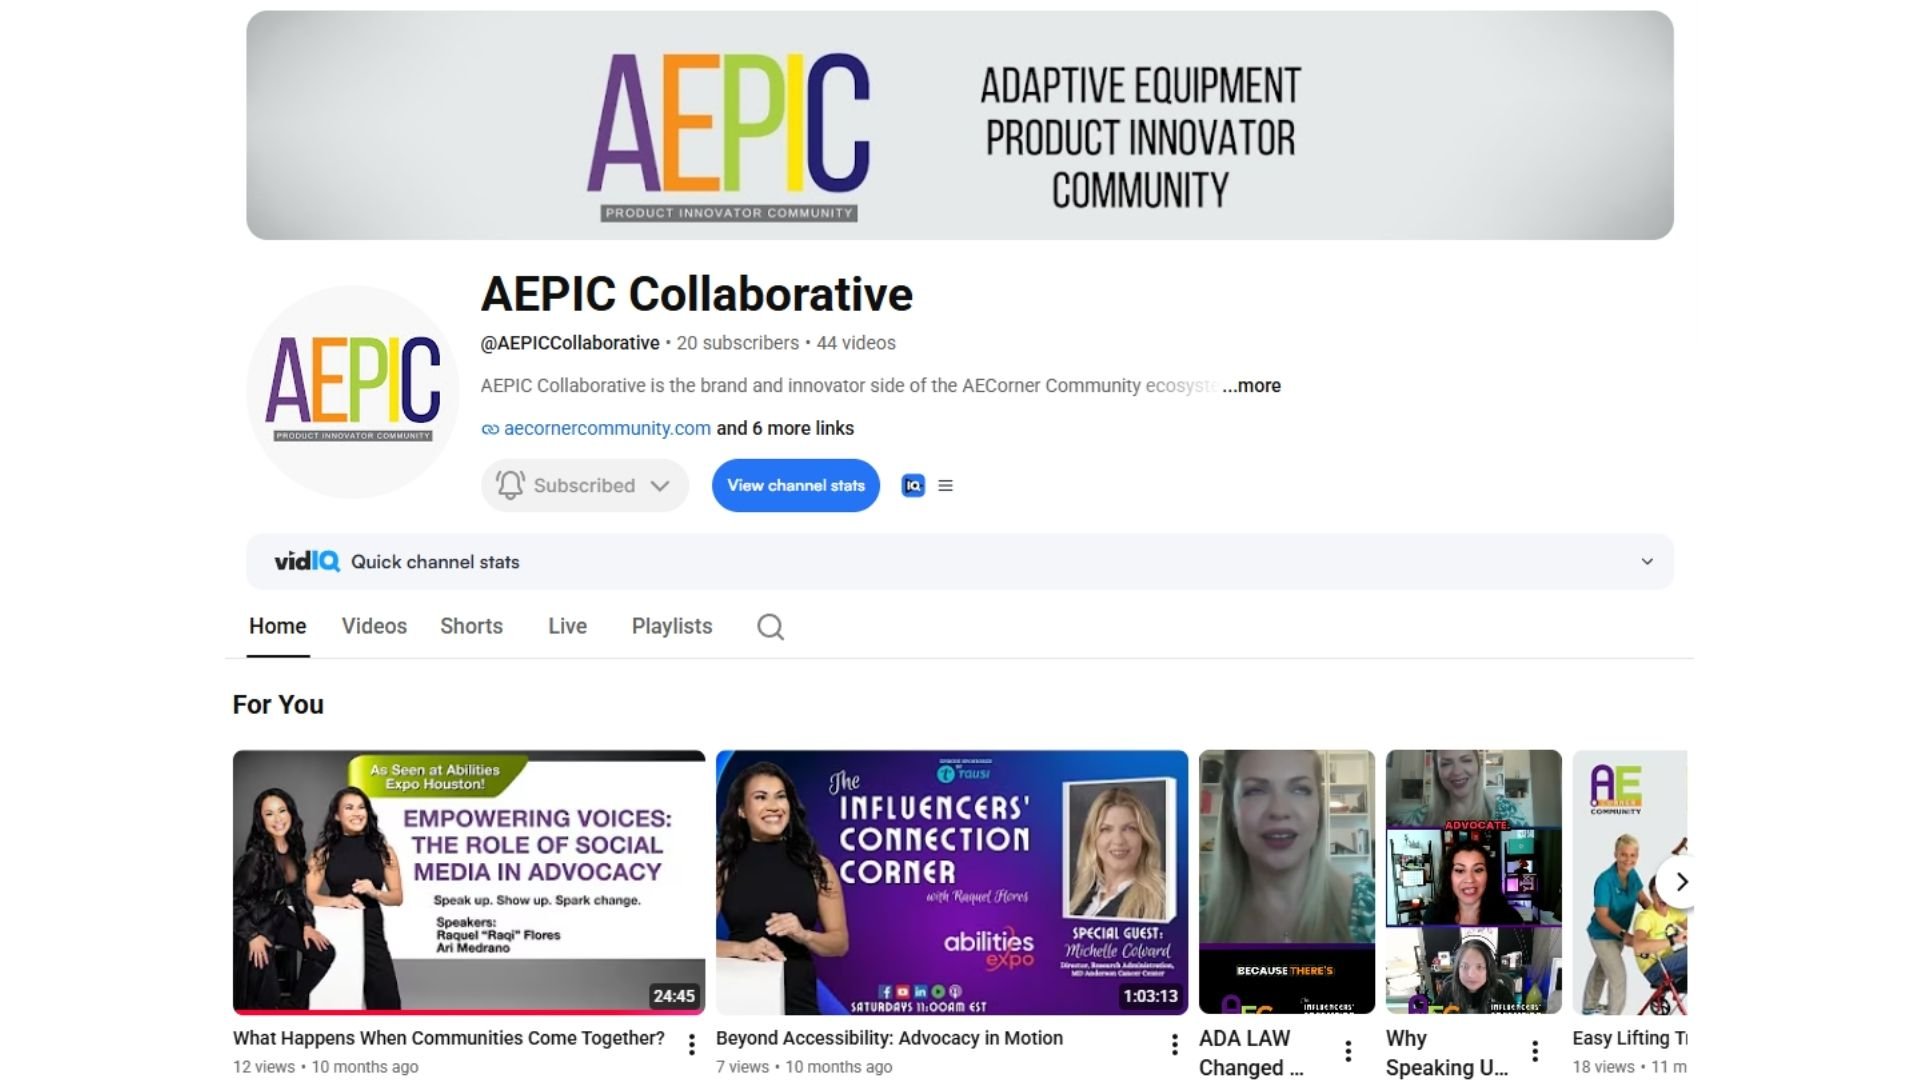Open 'What Happens When Communities Come Together?' title
The image size is (1920, 1080).
449,1039
